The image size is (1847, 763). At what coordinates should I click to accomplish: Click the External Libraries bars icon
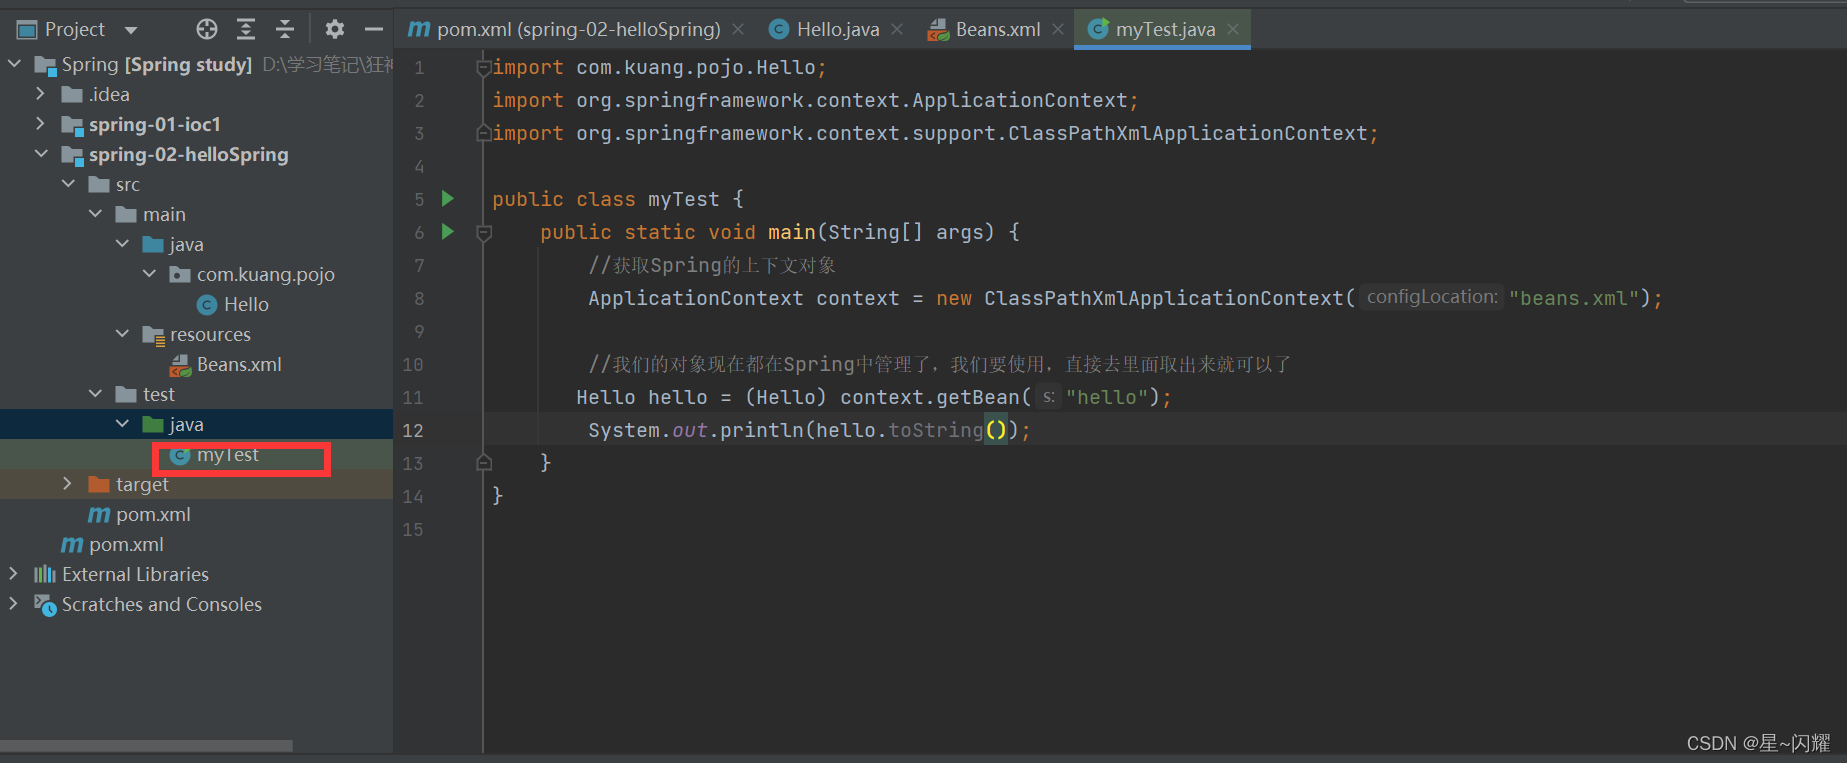point(45,574)
